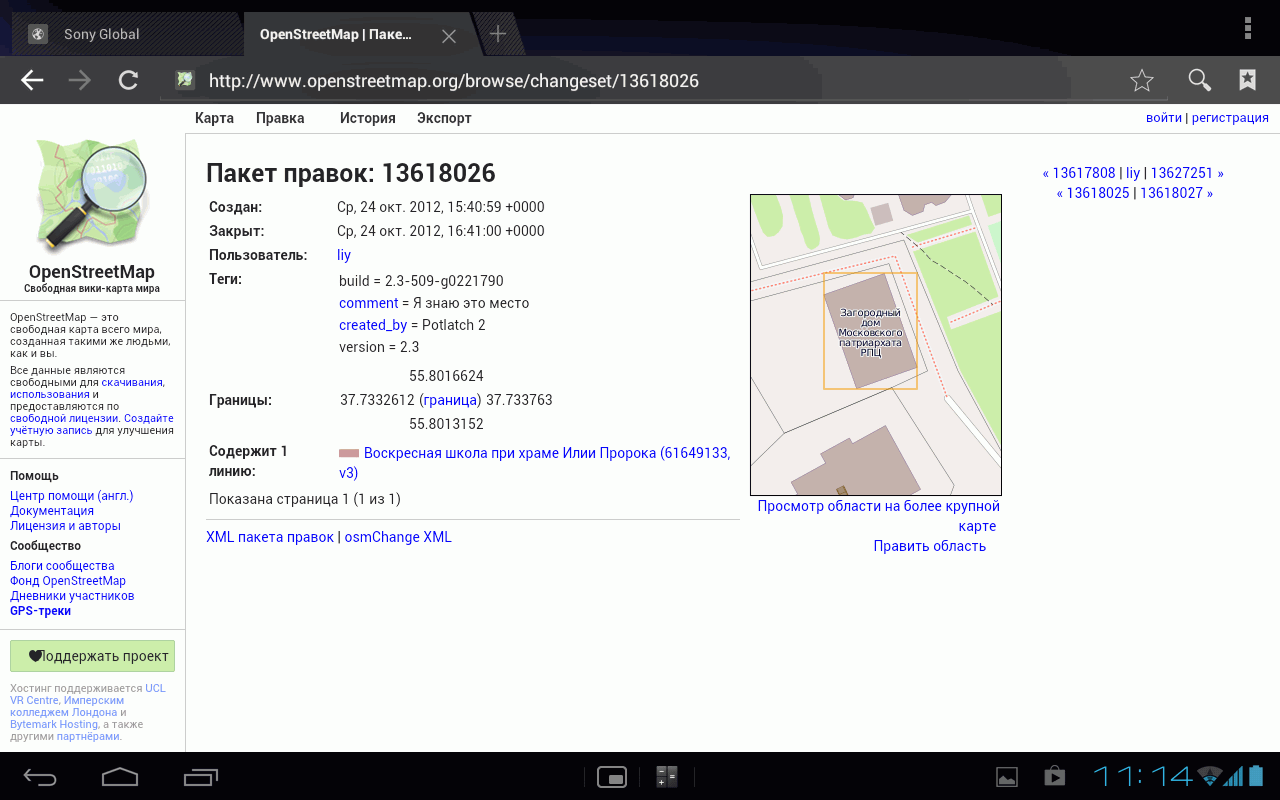Click the created_by tag link
The width and height of the screenshot is (1280, 800).
tap(373, 325)
